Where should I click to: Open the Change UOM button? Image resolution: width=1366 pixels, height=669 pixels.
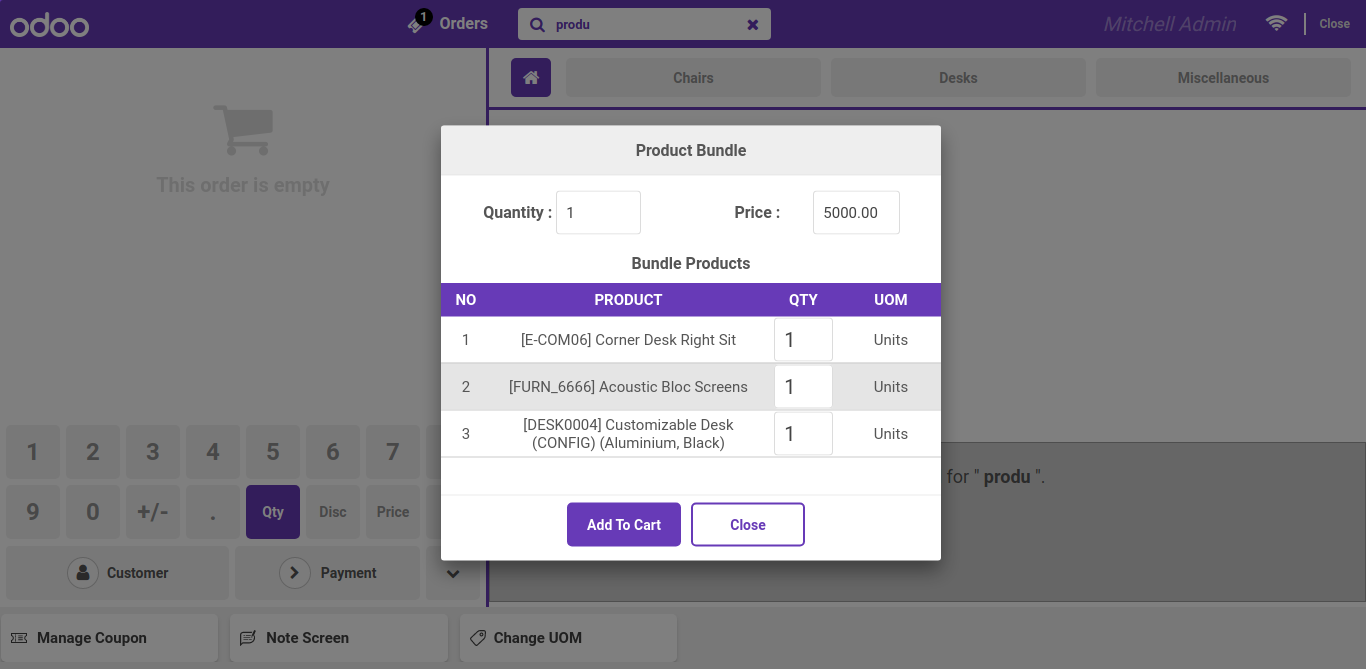(568, 638)
